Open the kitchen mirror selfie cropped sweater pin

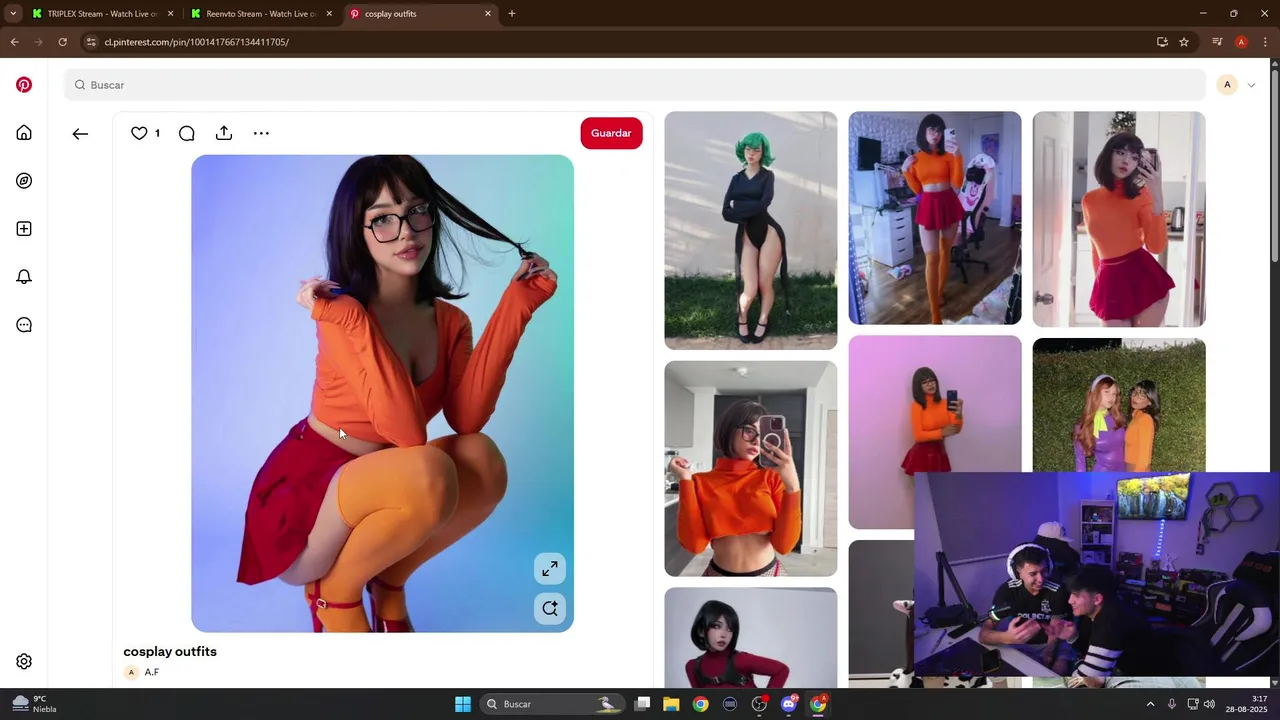(x=751, y=469)
